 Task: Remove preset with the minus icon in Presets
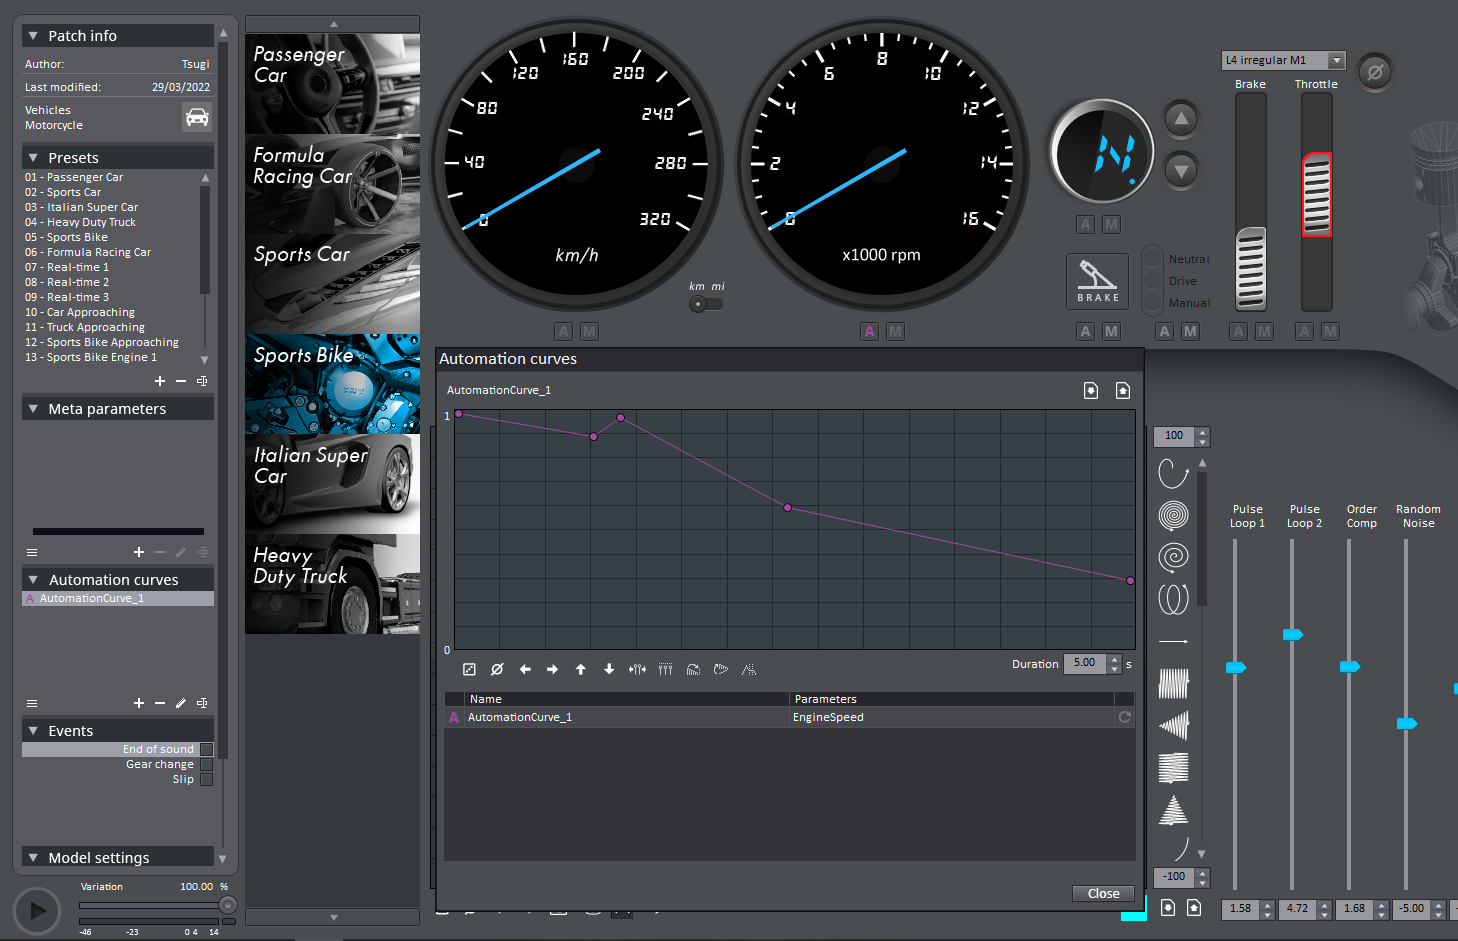181,381
